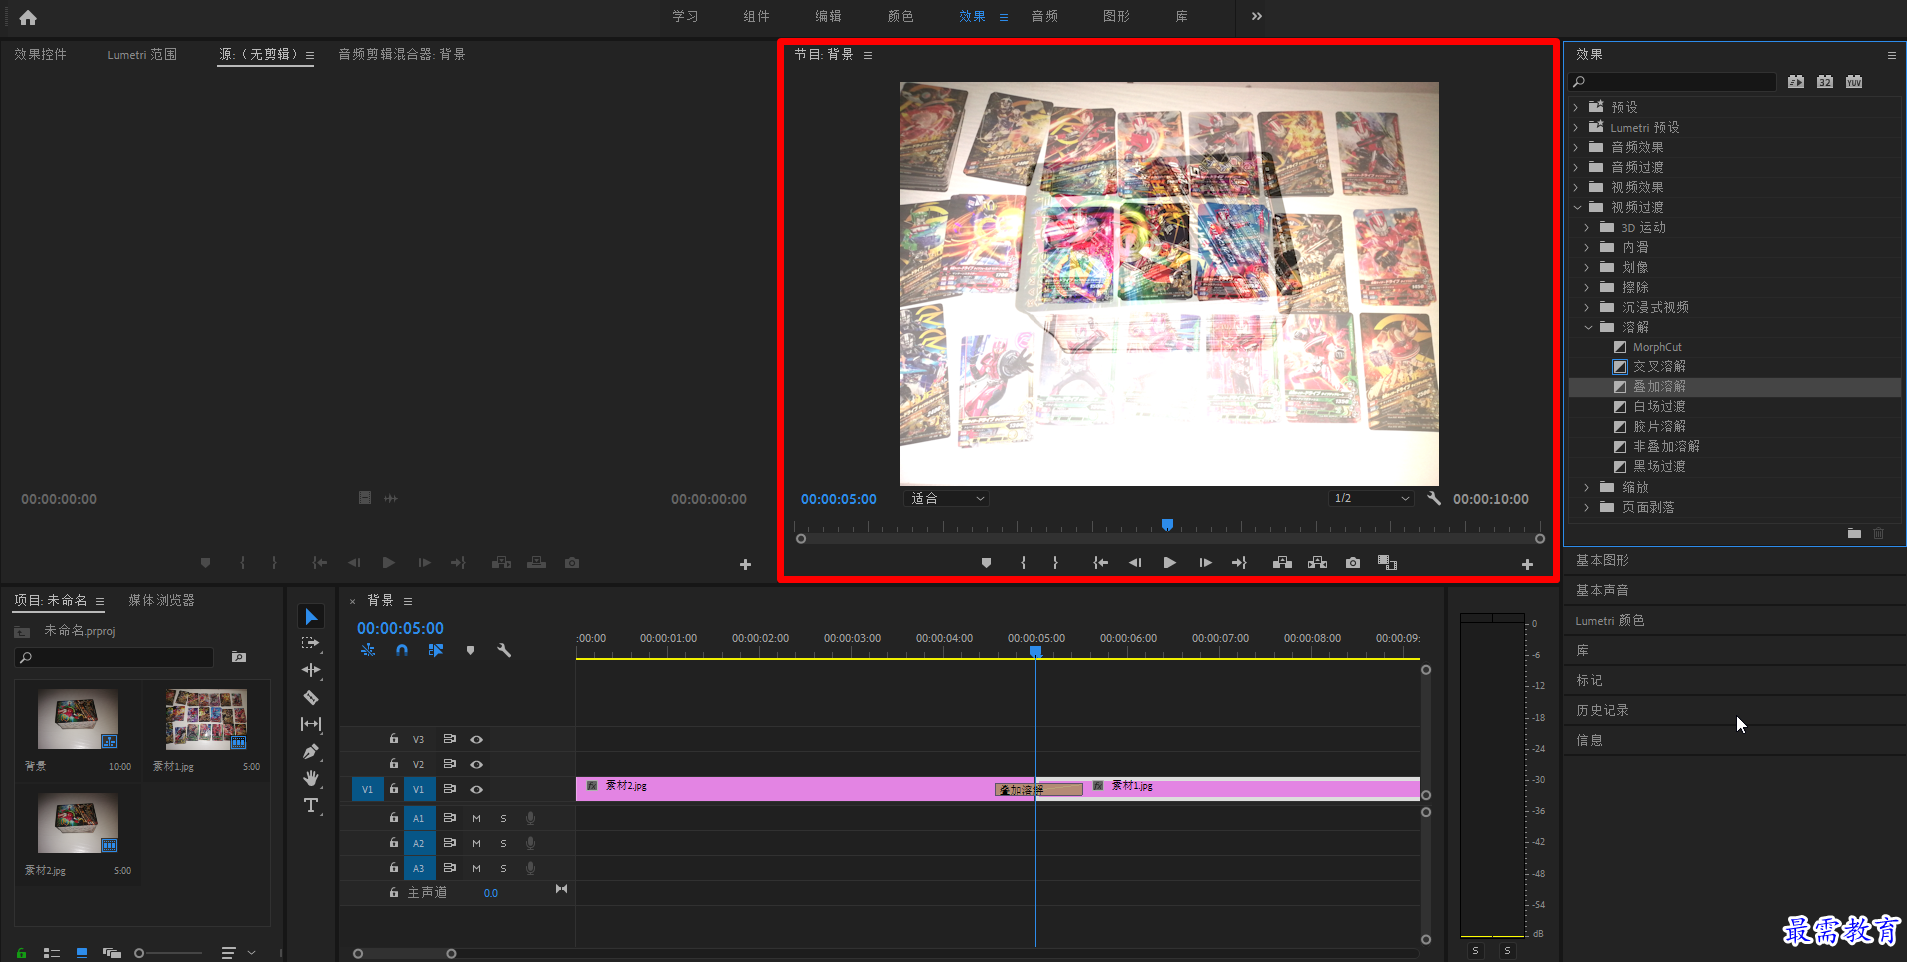Viewport: 1907px width, 962px height.
Task: Open the 效果控件 panel tab
Action: click(40, 54)
